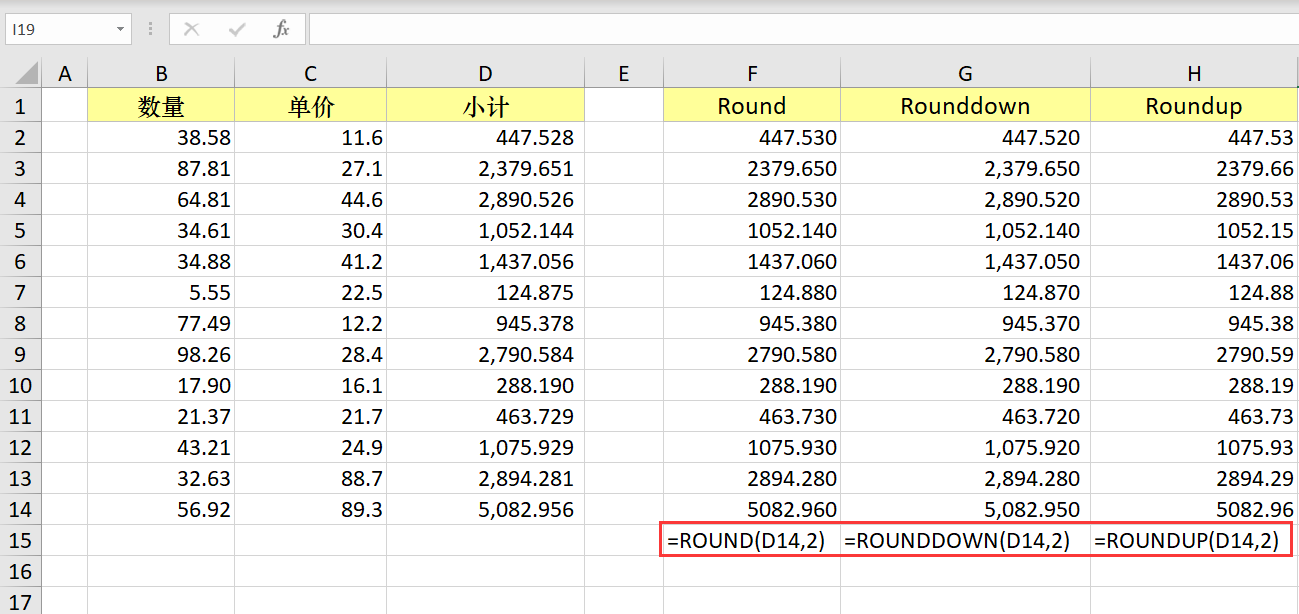Select column C header
Screen dimensions: 1299x614
coord(311,73)
